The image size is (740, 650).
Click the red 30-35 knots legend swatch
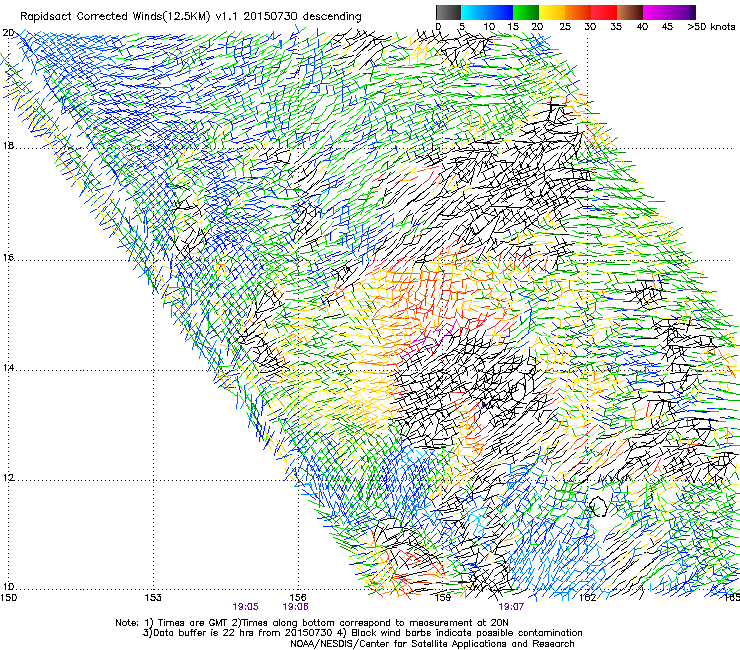604,12
